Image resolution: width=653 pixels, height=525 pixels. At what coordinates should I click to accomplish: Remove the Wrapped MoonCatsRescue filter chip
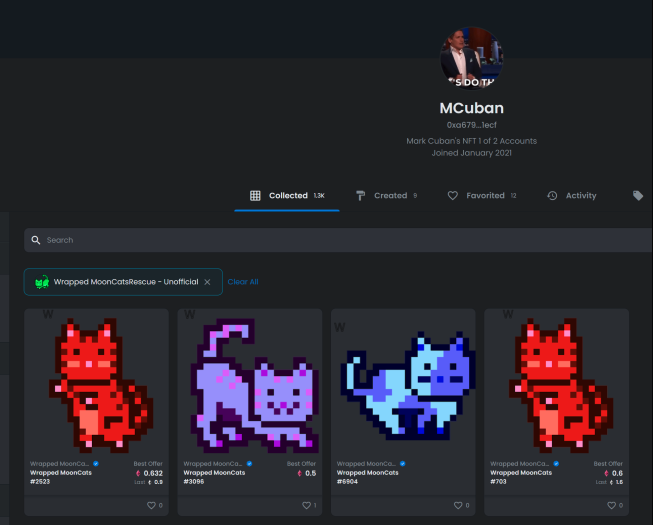207,282
